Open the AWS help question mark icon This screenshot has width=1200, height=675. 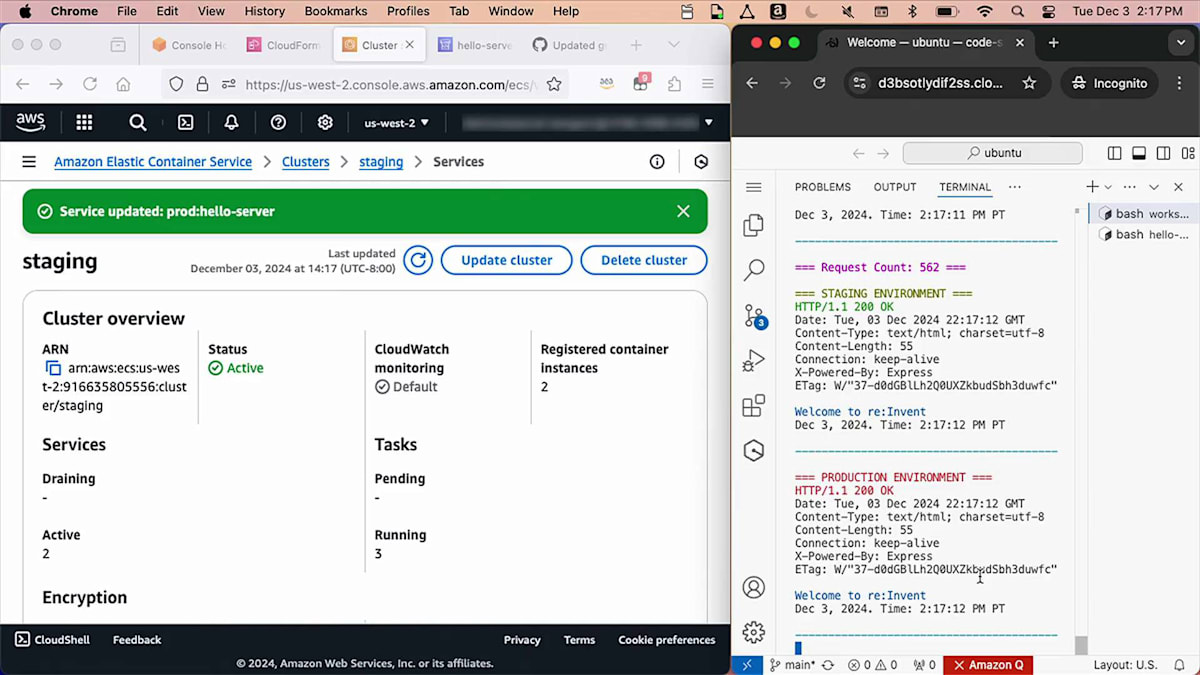tap(278, 122)
